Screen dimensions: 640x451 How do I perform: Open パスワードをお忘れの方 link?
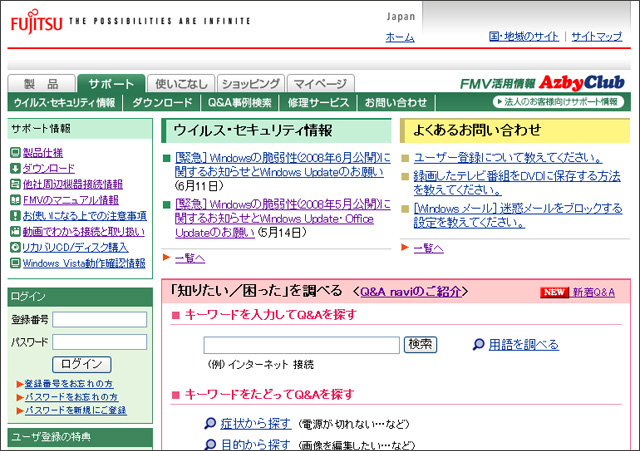(x=72, y=397)
